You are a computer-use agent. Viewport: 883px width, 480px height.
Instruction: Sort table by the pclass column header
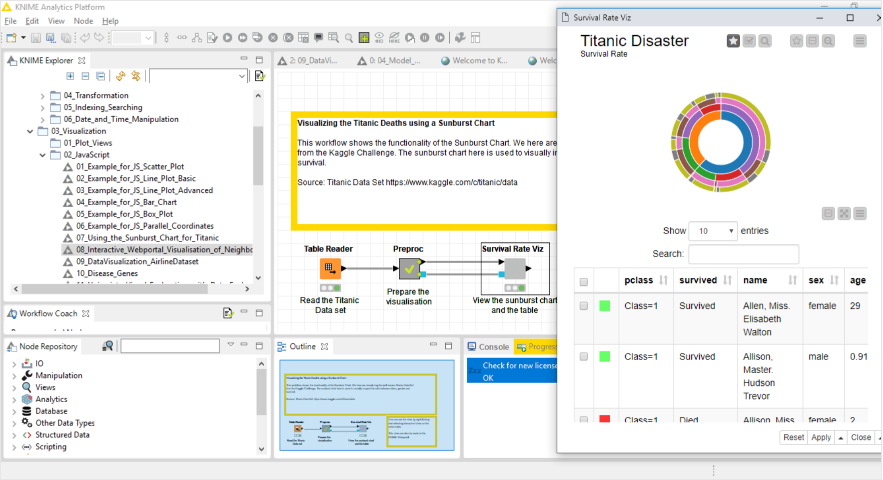point(645,280)
